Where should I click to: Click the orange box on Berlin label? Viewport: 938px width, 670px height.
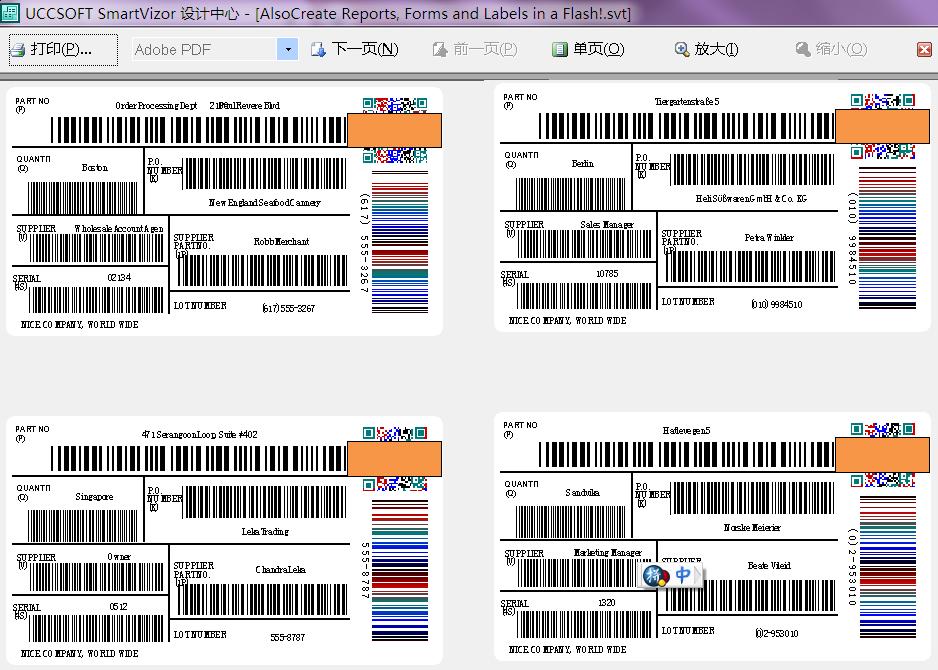click(882, 126)
